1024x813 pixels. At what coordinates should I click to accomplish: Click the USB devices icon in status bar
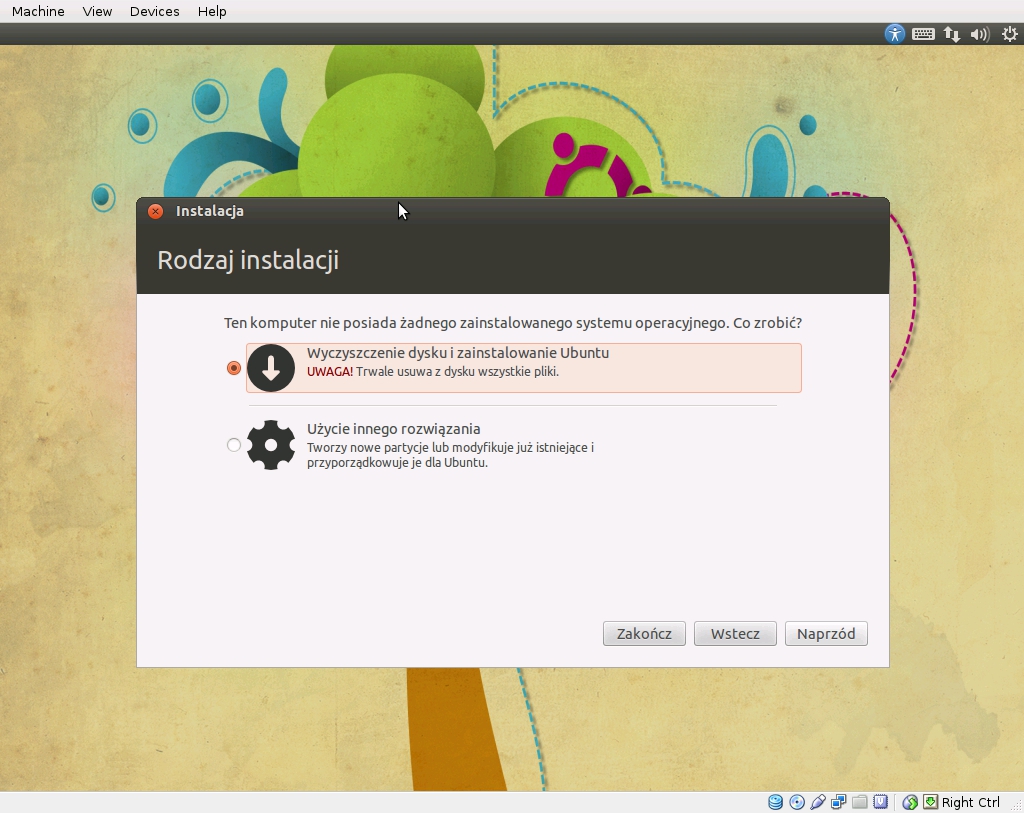click(818, 802)
